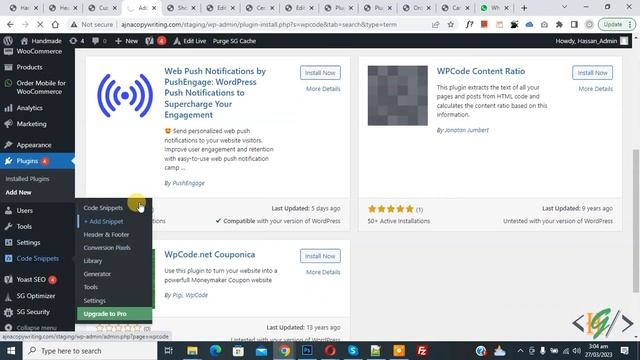The width and height of the screenshot is (640, 360).
Task: Open the New content menu
Action: point(127,41)
